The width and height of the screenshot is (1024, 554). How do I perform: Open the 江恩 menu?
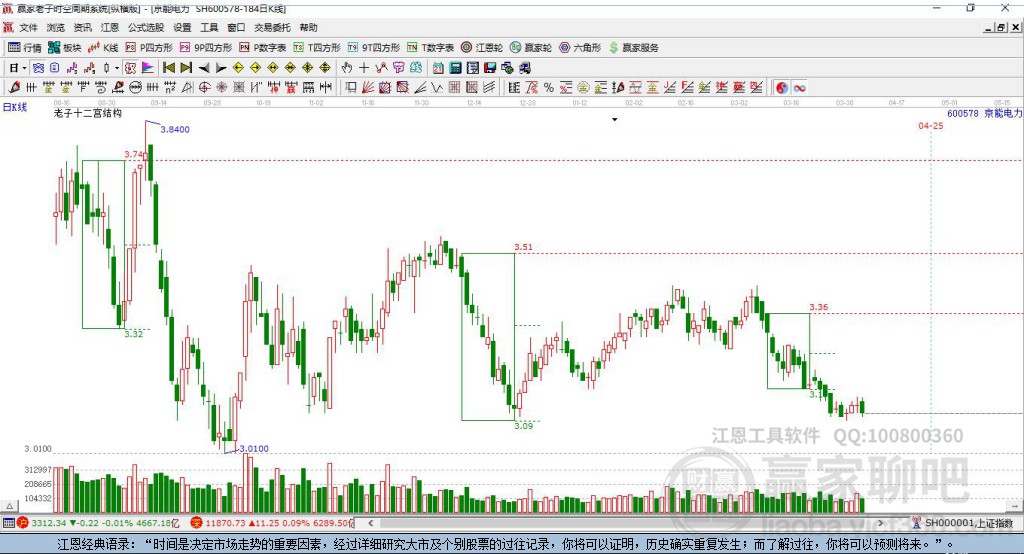[110, 27]
